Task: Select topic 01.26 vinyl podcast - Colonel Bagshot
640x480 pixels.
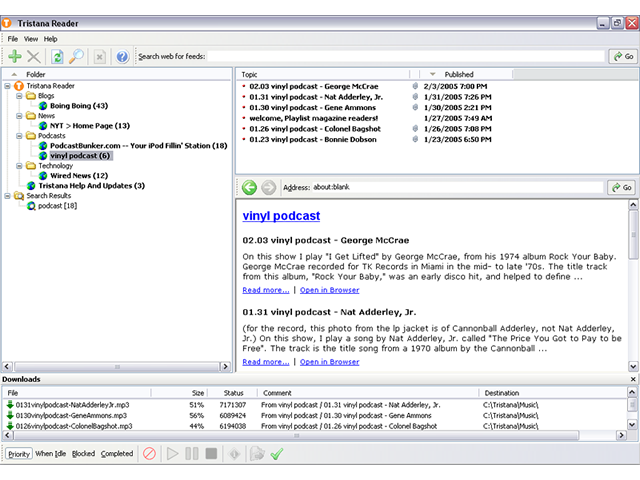Action: (315, 129)
